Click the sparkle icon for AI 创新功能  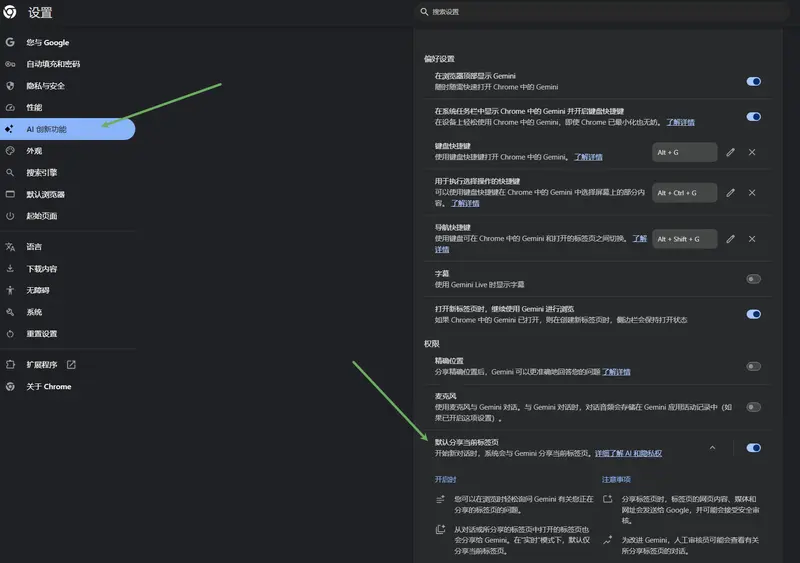tap(9, 129)
